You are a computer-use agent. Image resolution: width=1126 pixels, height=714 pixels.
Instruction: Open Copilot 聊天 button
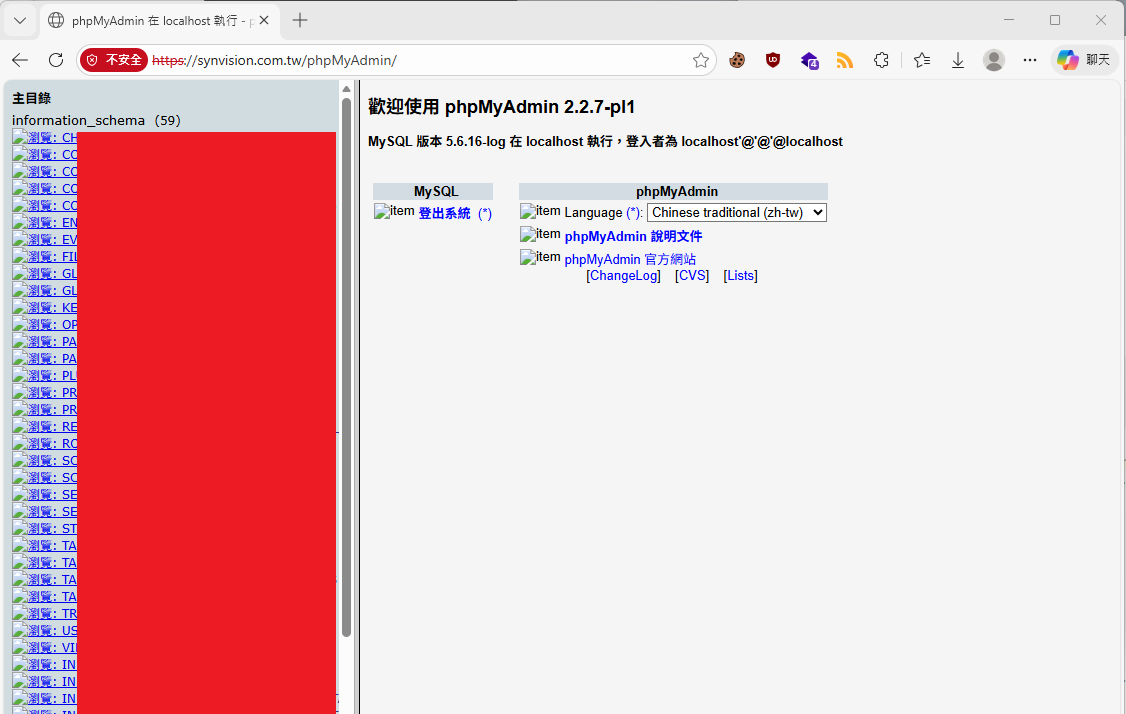(1084, 60)
